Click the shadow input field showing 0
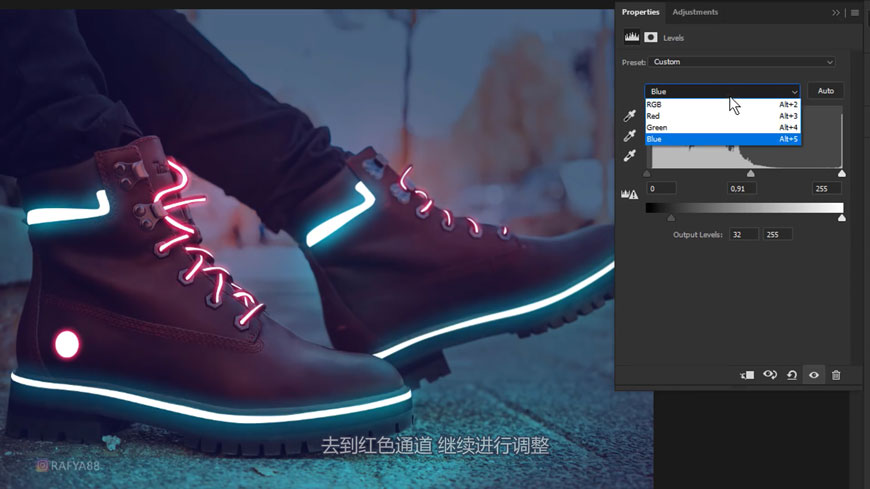870x489 pixels. pyautogui.click(x=661, y=189)
